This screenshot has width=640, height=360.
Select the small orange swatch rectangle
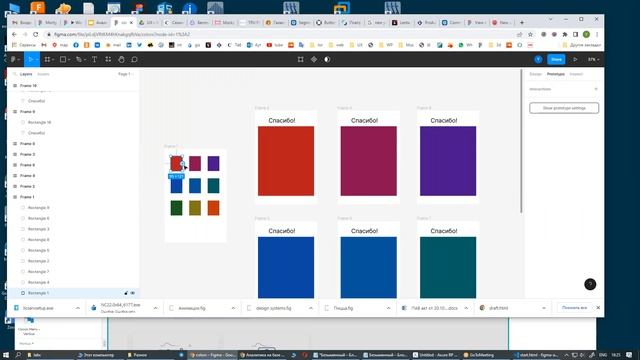click(213, 208)
